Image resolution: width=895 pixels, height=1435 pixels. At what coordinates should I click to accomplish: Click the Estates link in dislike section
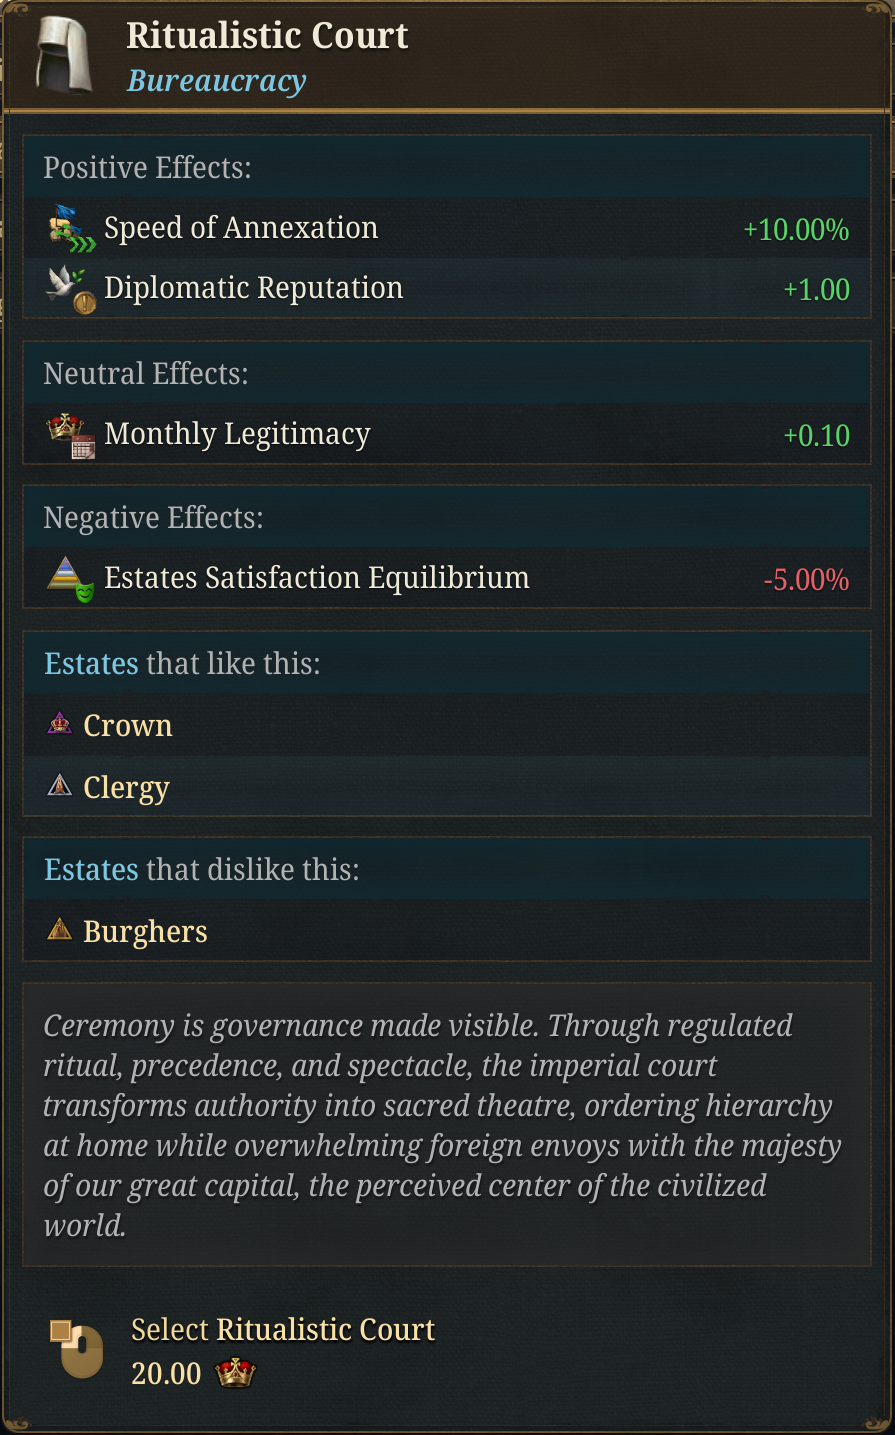click(91, 870)
